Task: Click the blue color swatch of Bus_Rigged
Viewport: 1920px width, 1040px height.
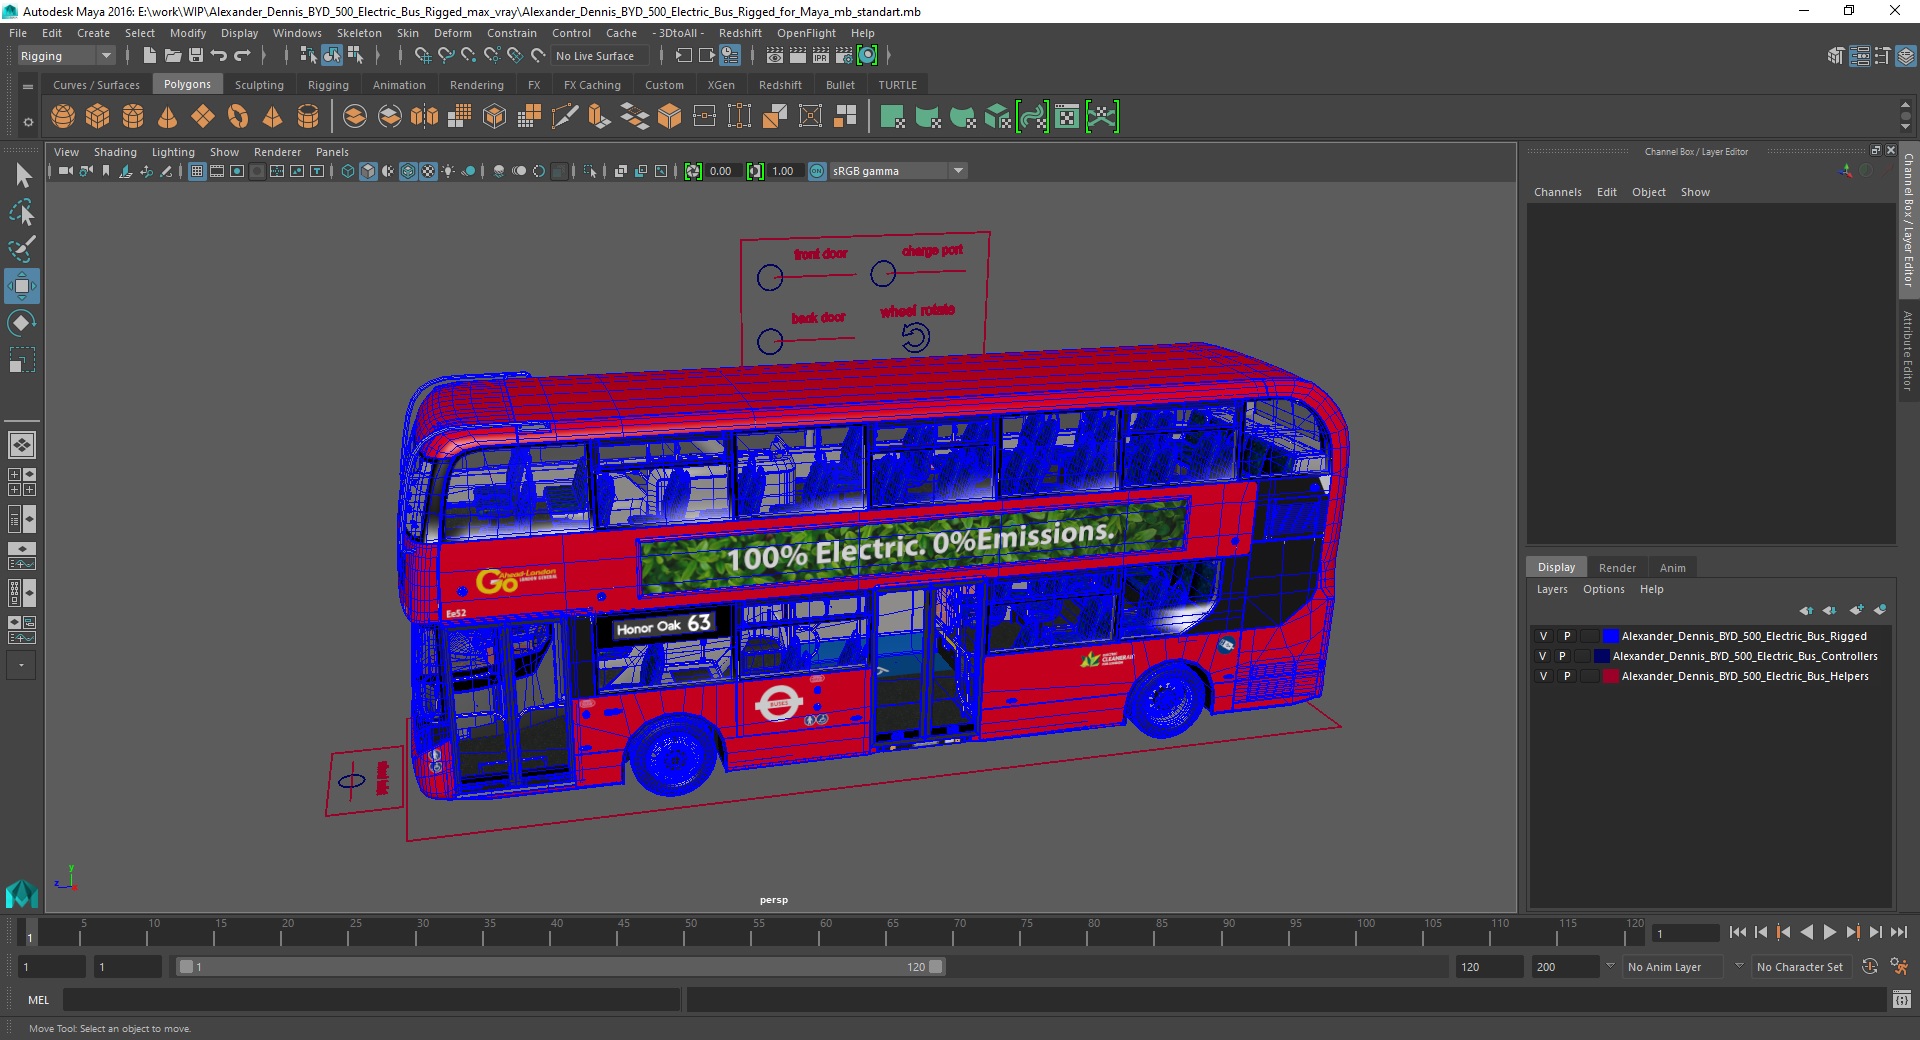Action: tap(1610, 636)
